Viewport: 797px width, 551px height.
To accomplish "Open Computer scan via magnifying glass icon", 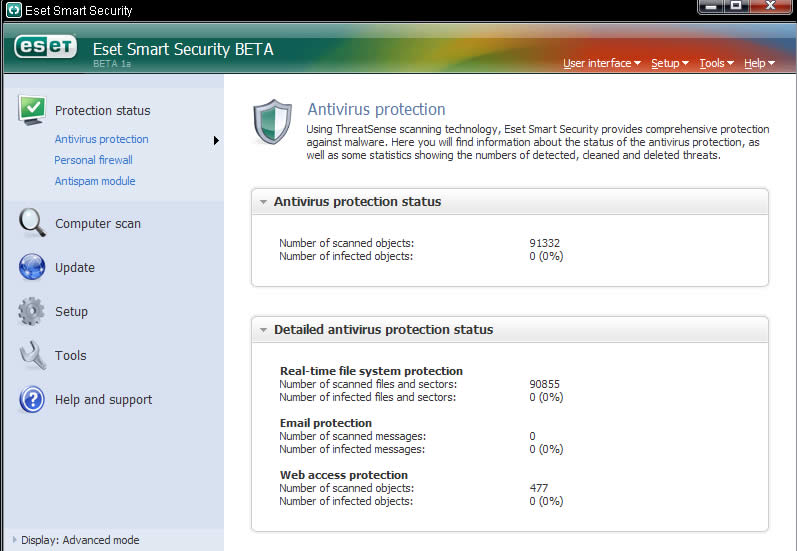I will 32,223.
